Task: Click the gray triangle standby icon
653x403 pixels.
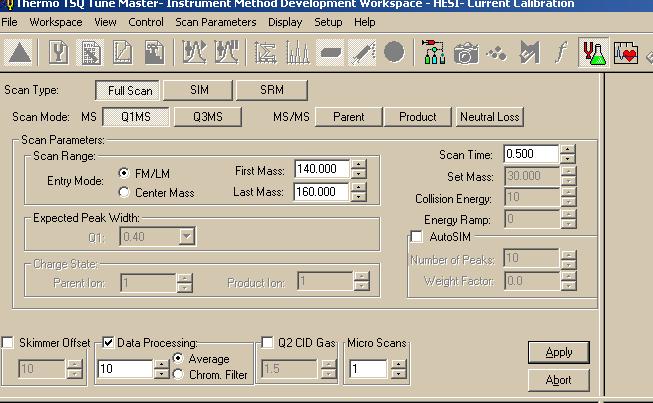Action: point(20,53)
